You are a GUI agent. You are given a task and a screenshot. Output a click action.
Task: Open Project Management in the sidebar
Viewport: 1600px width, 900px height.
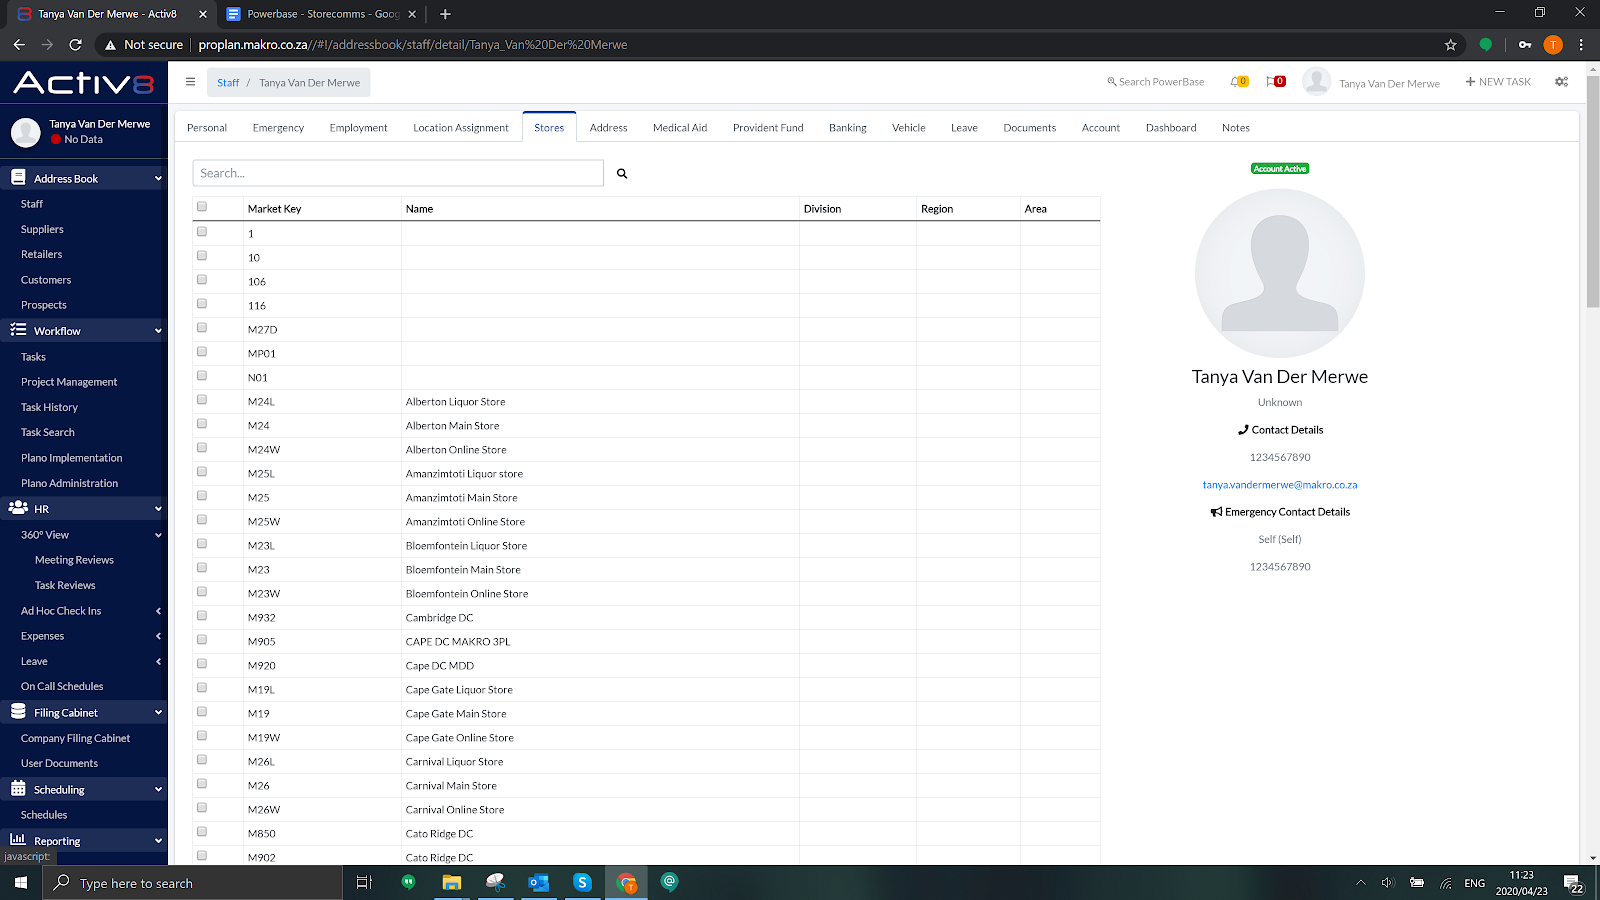click(69, 382)
